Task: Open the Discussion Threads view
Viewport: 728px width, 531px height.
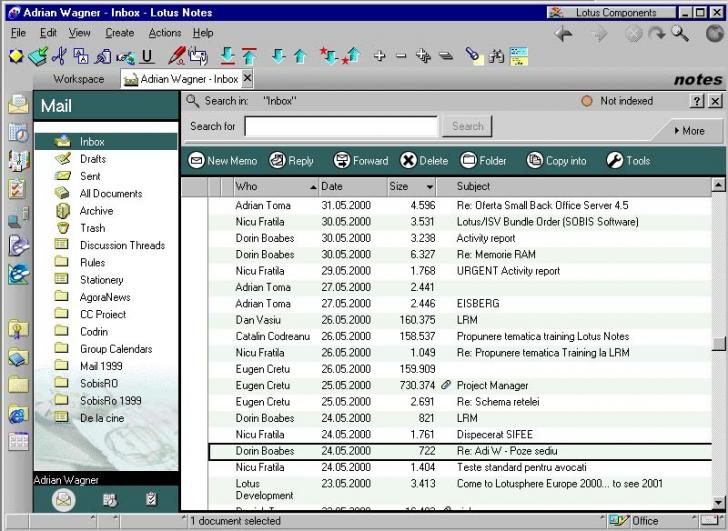Action: 122,245
